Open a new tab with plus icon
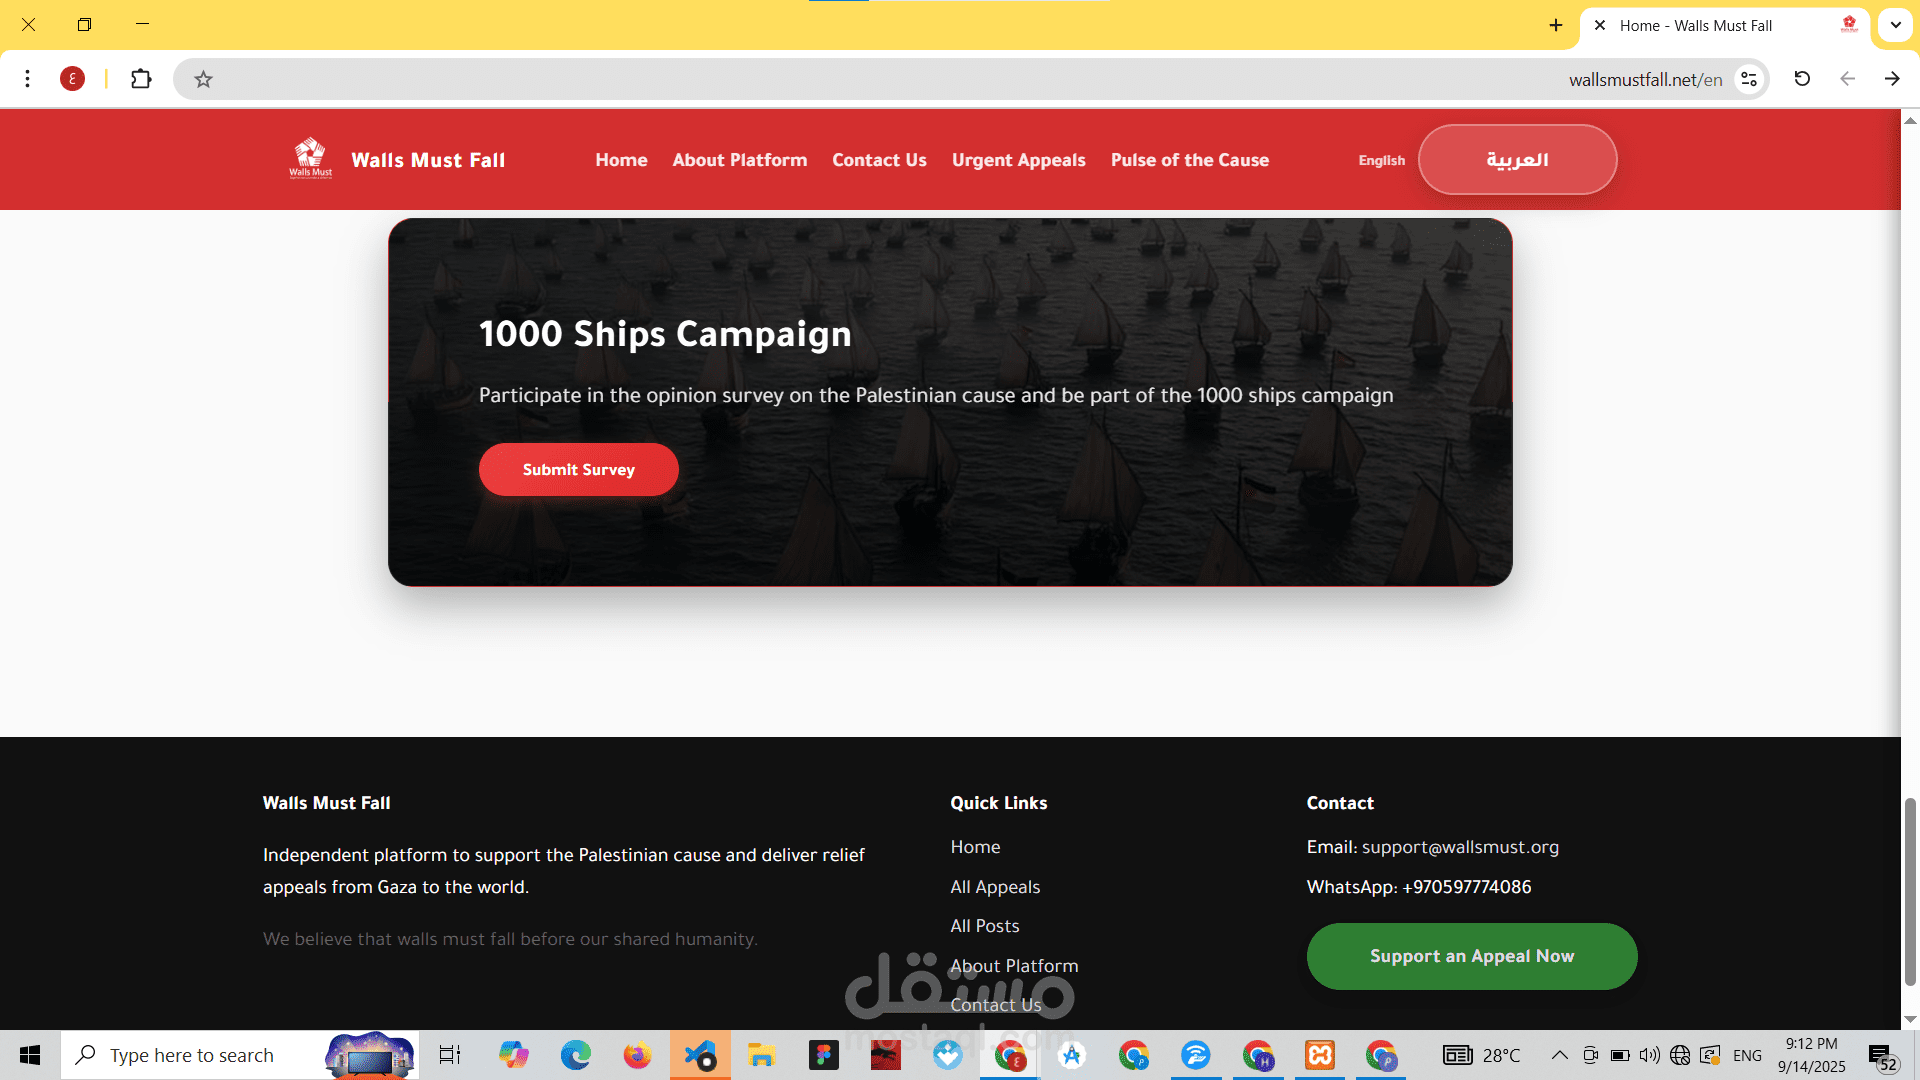 (x=1556, y=25)
